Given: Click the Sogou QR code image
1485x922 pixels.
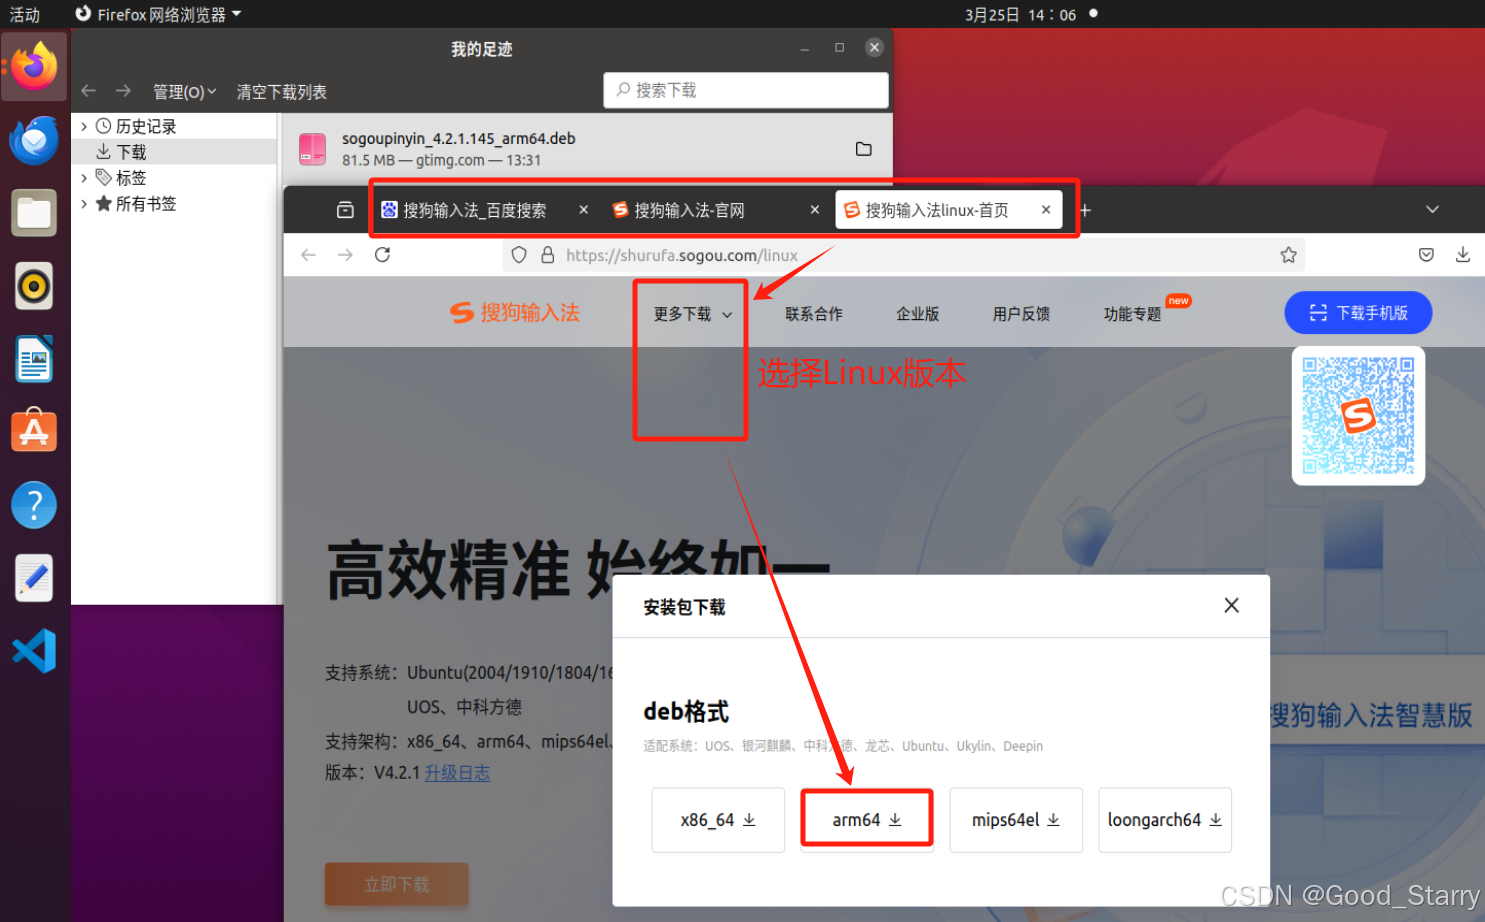Looking at the screenshot, I should [1358, 416].
